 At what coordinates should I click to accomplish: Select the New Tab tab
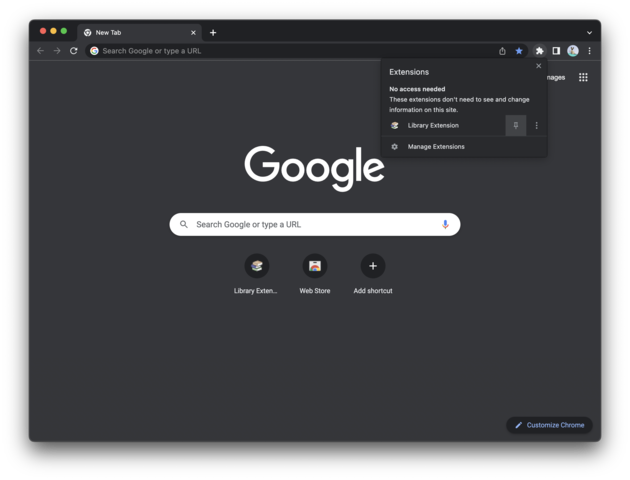(139, 33)
